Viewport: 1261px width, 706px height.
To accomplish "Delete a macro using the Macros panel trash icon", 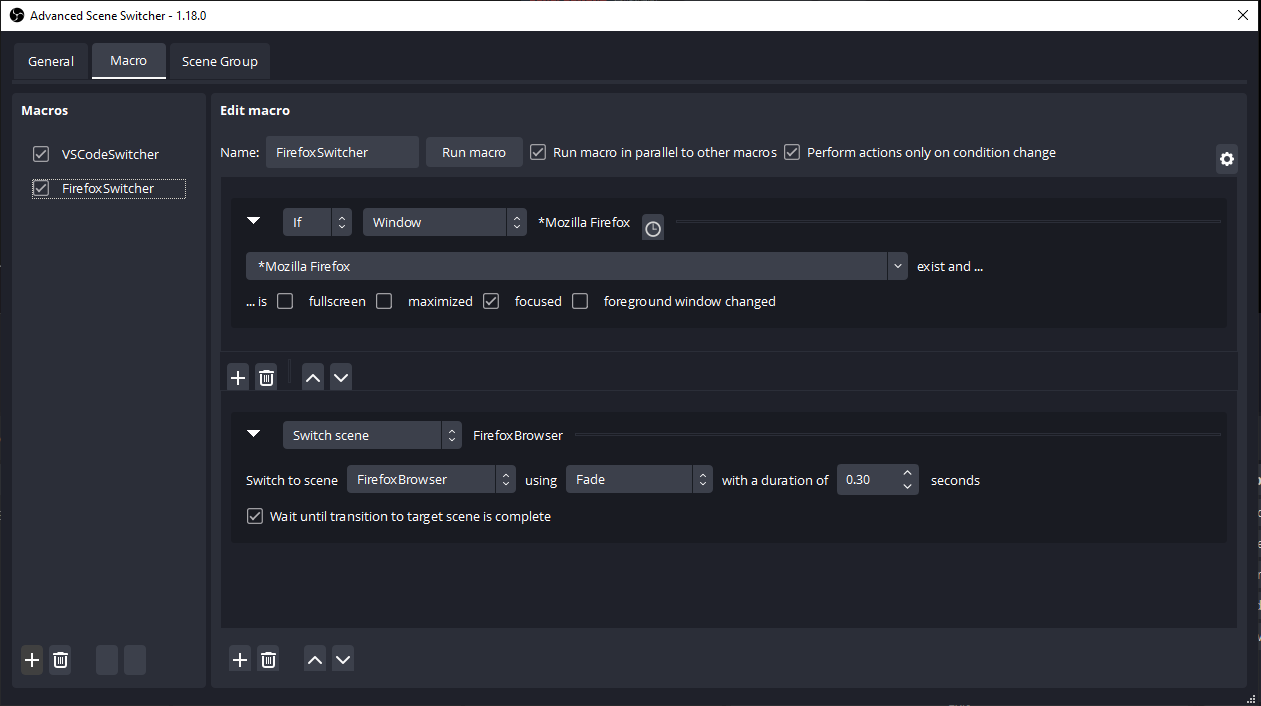I will (x=60, y=660).
